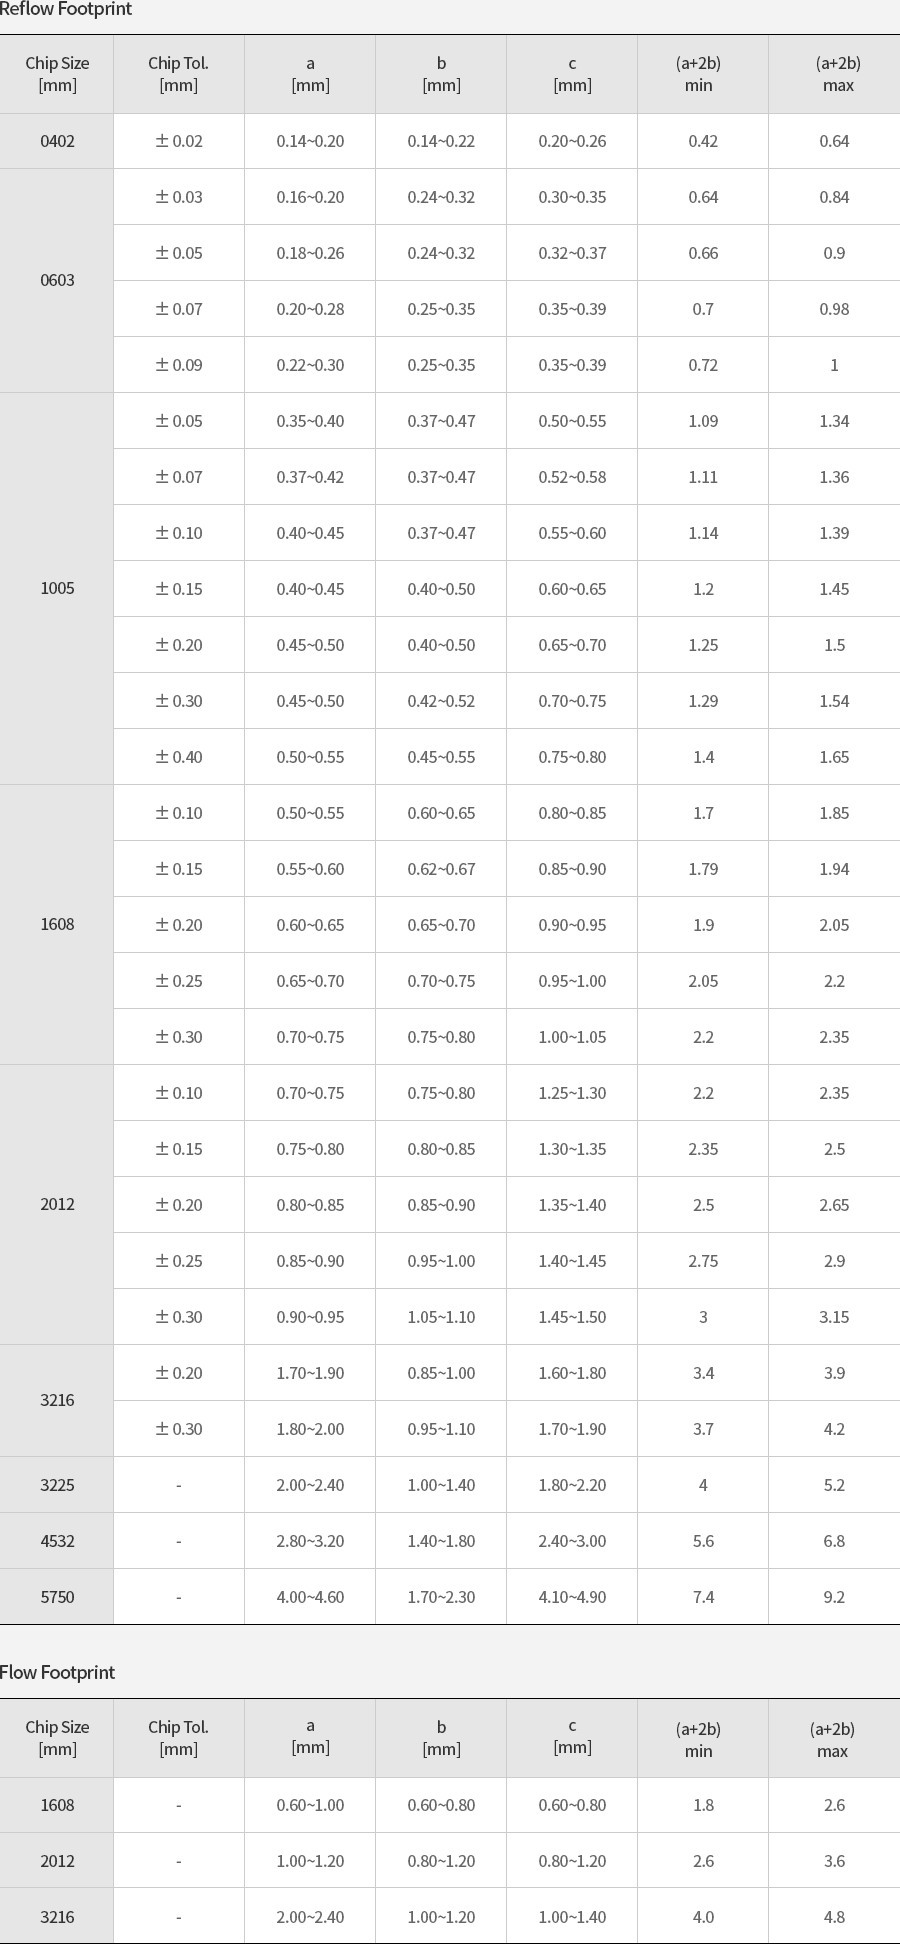Viewport: 900px width, 1944px height.
Task: Click the 4.8 max value in Flow table
Action: [834, 1917]
